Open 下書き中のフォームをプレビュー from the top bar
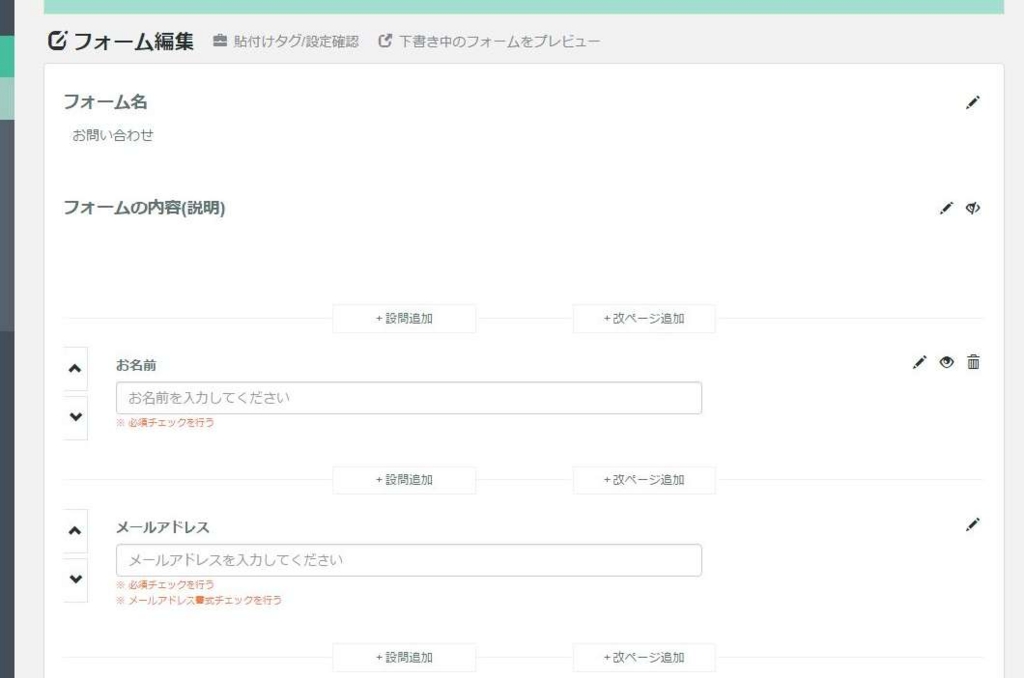 pos(495,41)
